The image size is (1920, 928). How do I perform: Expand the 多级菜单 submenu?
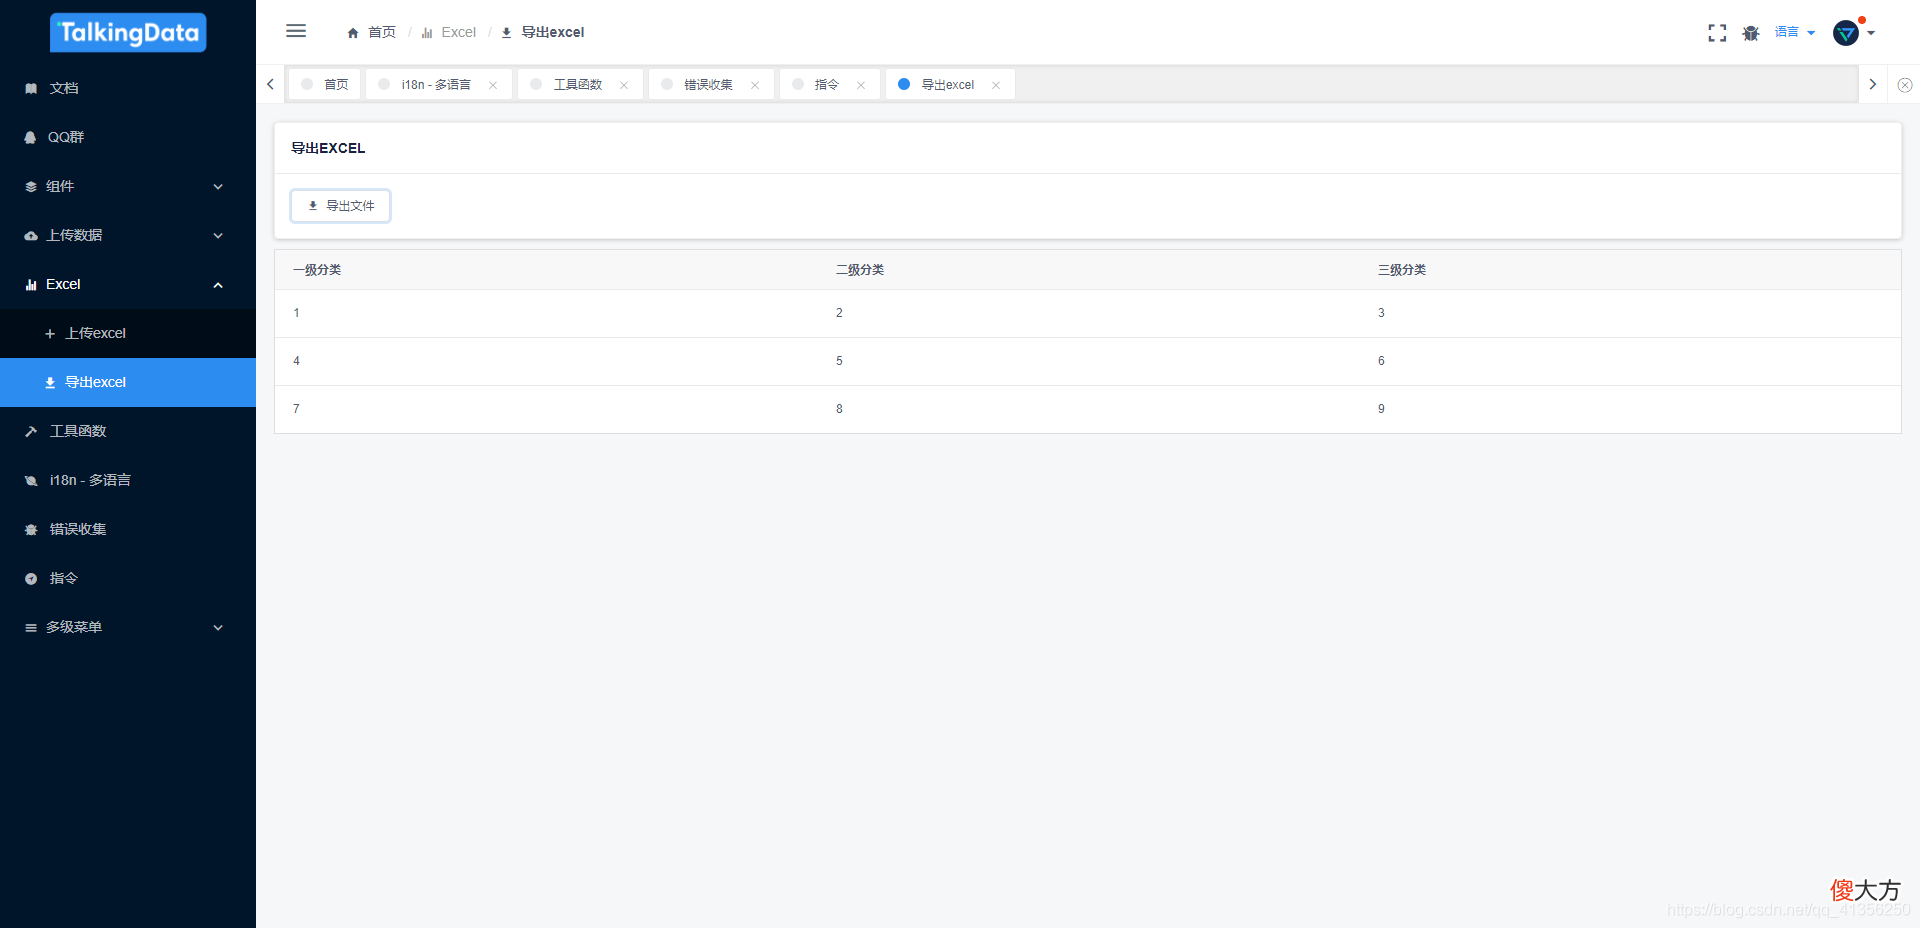pyautogui.click(x=128, y=627)
